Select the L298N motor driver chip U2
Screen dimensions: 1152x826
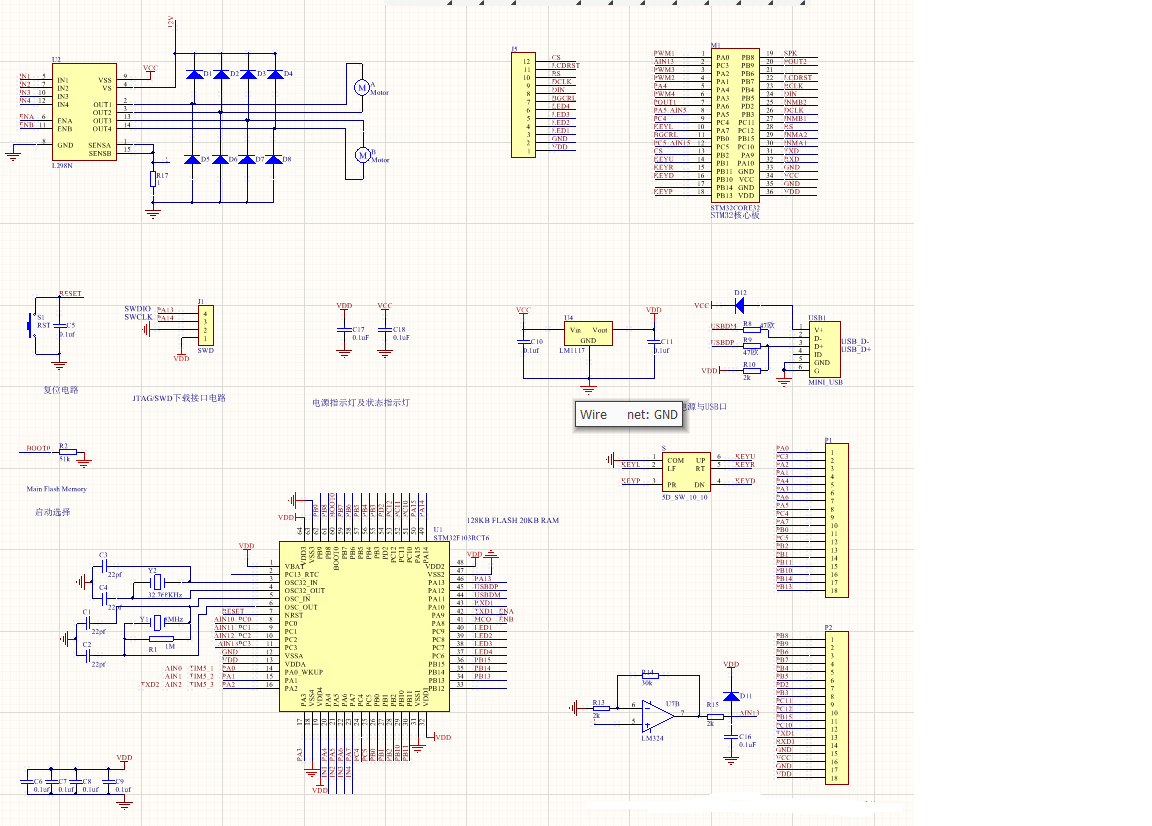point(84,112)
